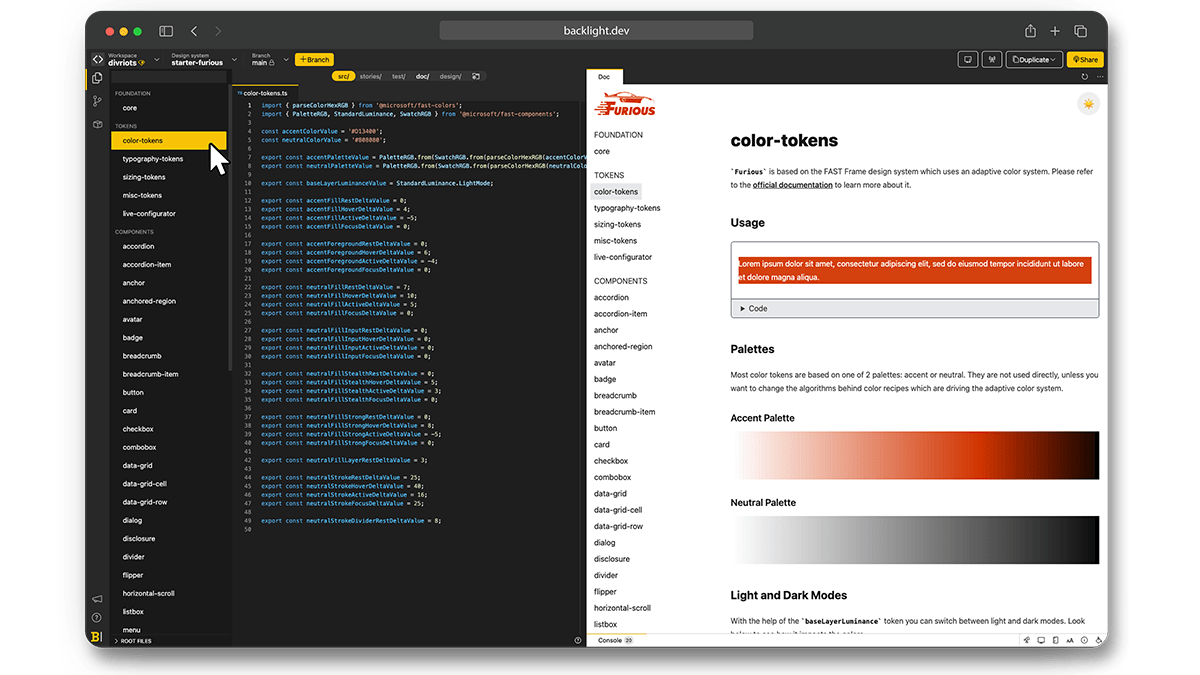The height and width of the screenshot is (675, 1200).
Task: Open the help question mark icon
Action: (x=97, y=618)
